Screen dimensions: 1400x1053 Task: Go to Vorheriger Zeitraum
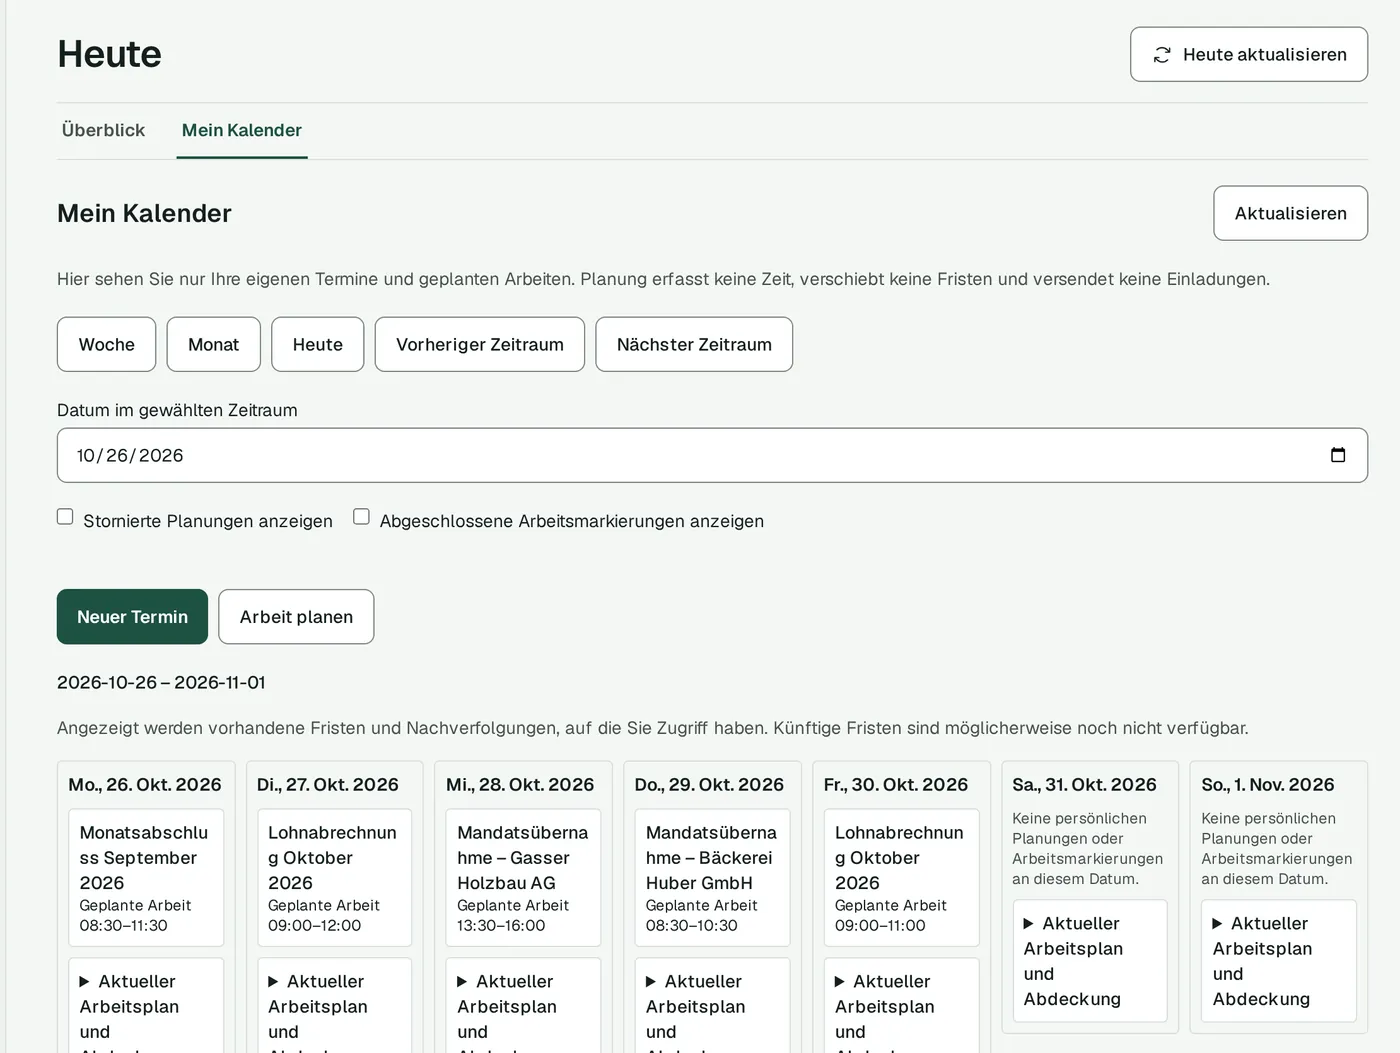[x=480, y=344]
